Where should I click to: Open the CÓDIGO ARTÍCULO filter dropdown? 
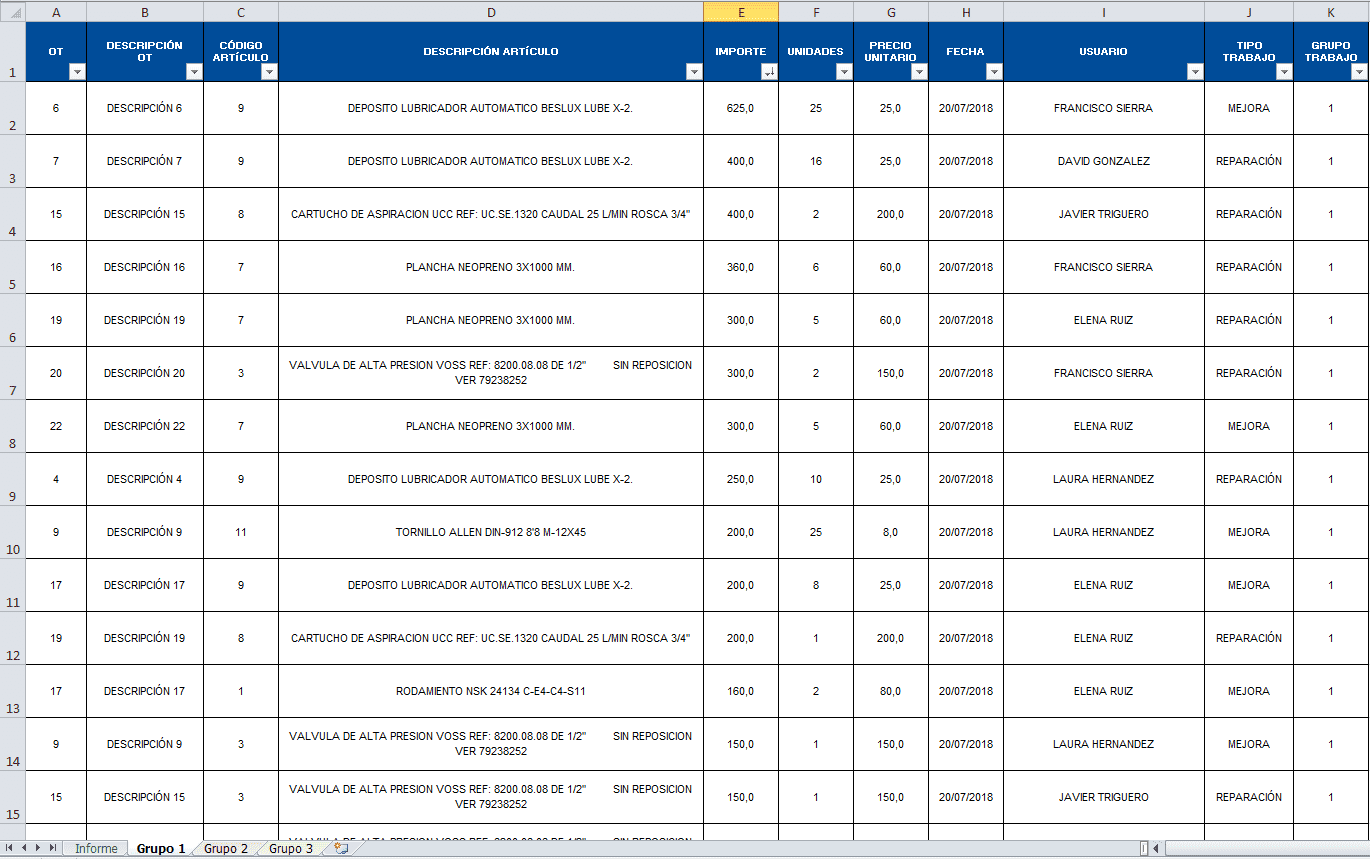(x=269, y=72)
